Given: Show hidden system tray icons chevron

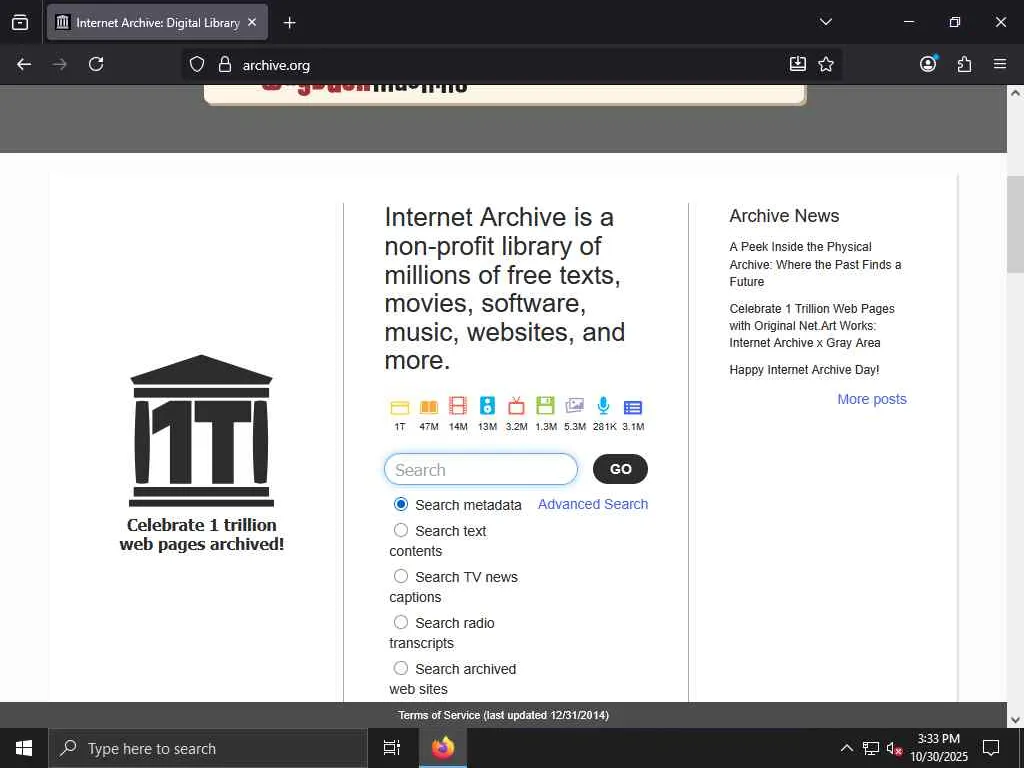Looking at the screenshot, I should point(846,748).
